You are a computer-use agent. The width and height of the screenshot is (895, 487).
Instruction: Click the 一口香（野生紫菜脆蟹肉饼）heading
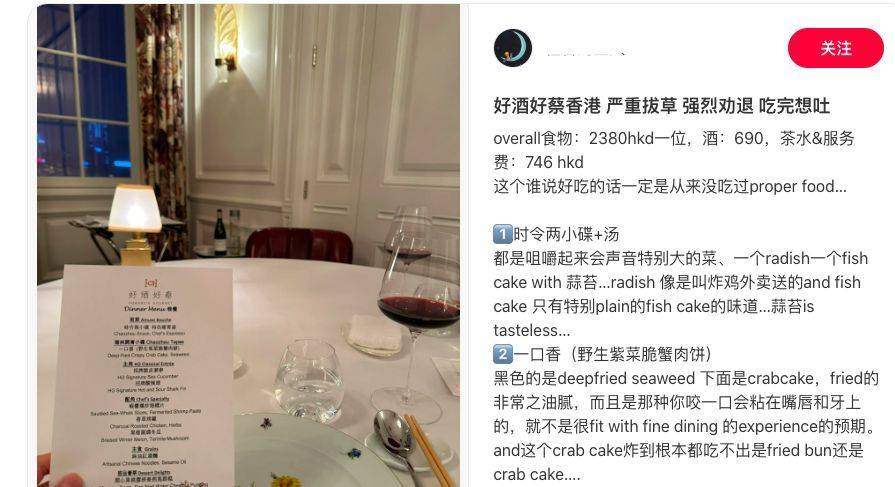click(x=613, y=354)
